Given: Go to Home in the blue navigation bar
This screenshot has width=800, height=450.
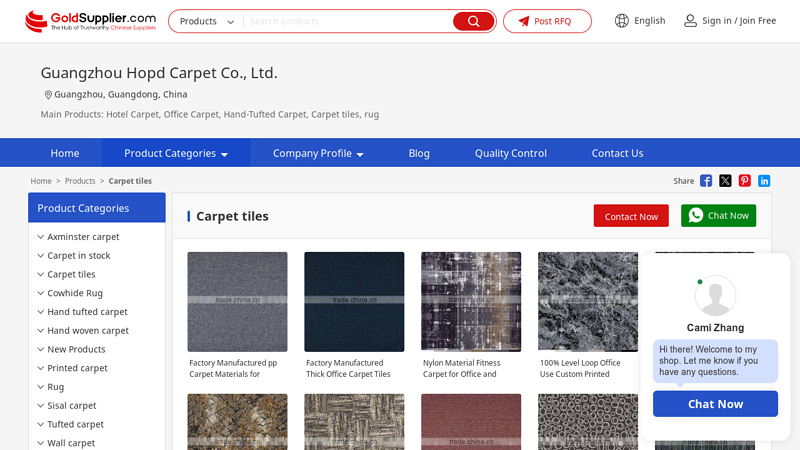Looking at the screenshot, I should click(65, 153).
